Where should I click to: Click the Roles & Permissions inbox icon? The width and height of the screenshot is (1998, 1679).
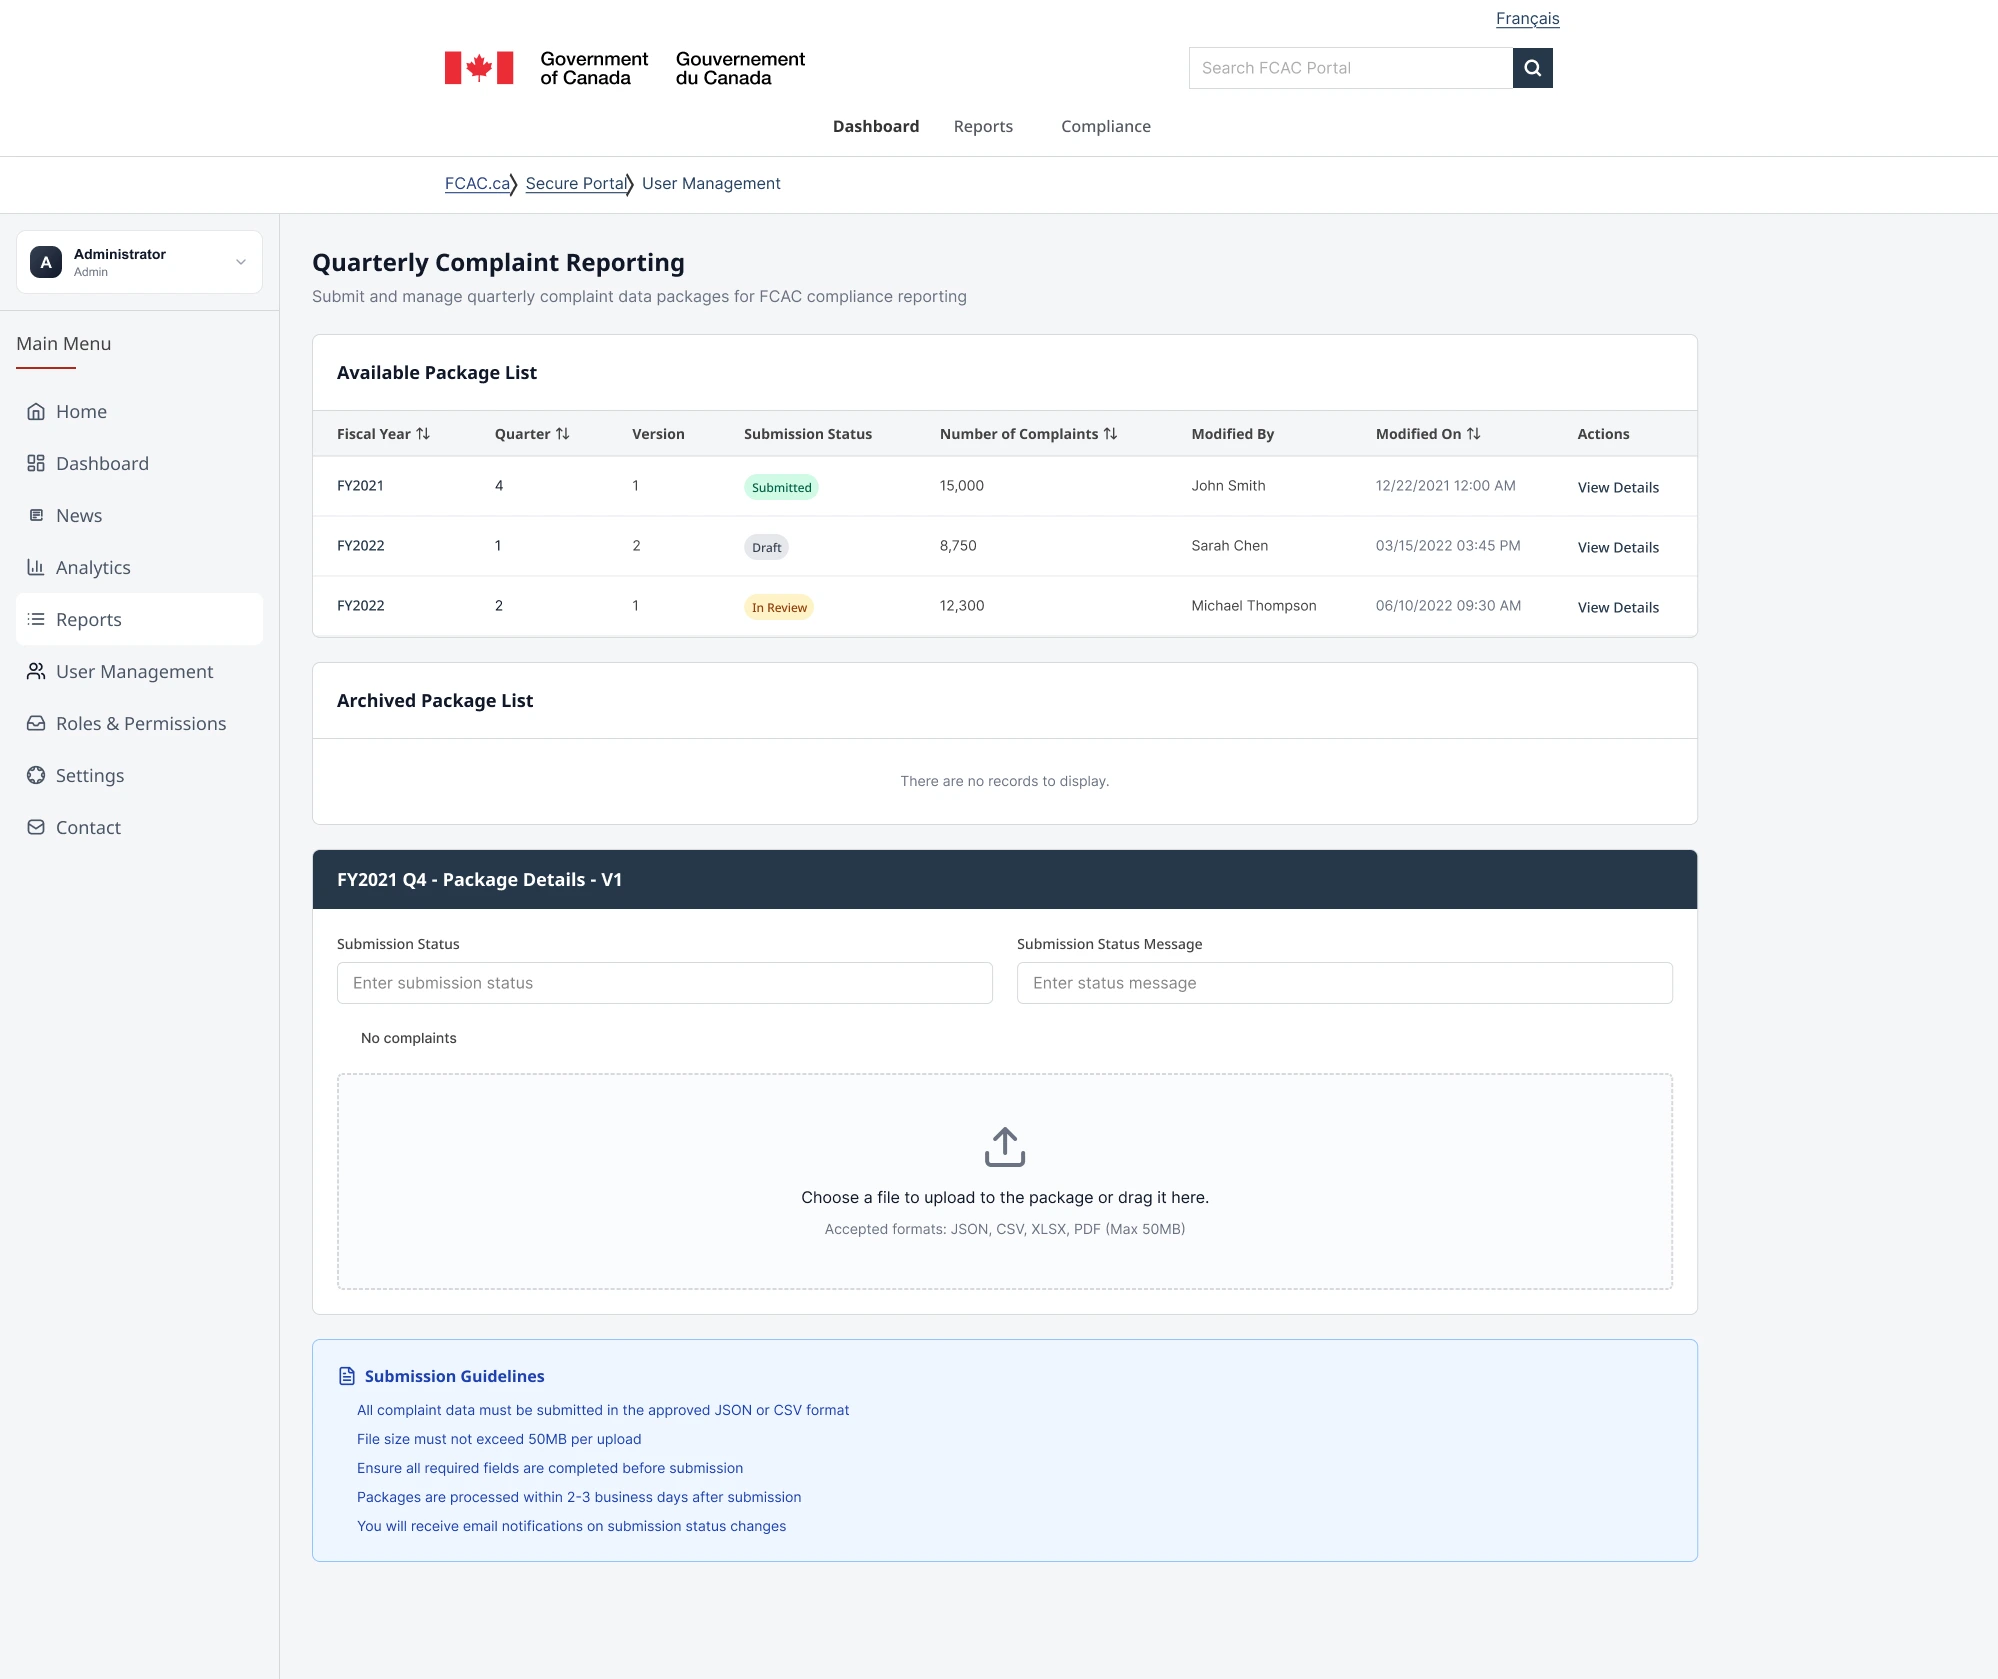36,723
